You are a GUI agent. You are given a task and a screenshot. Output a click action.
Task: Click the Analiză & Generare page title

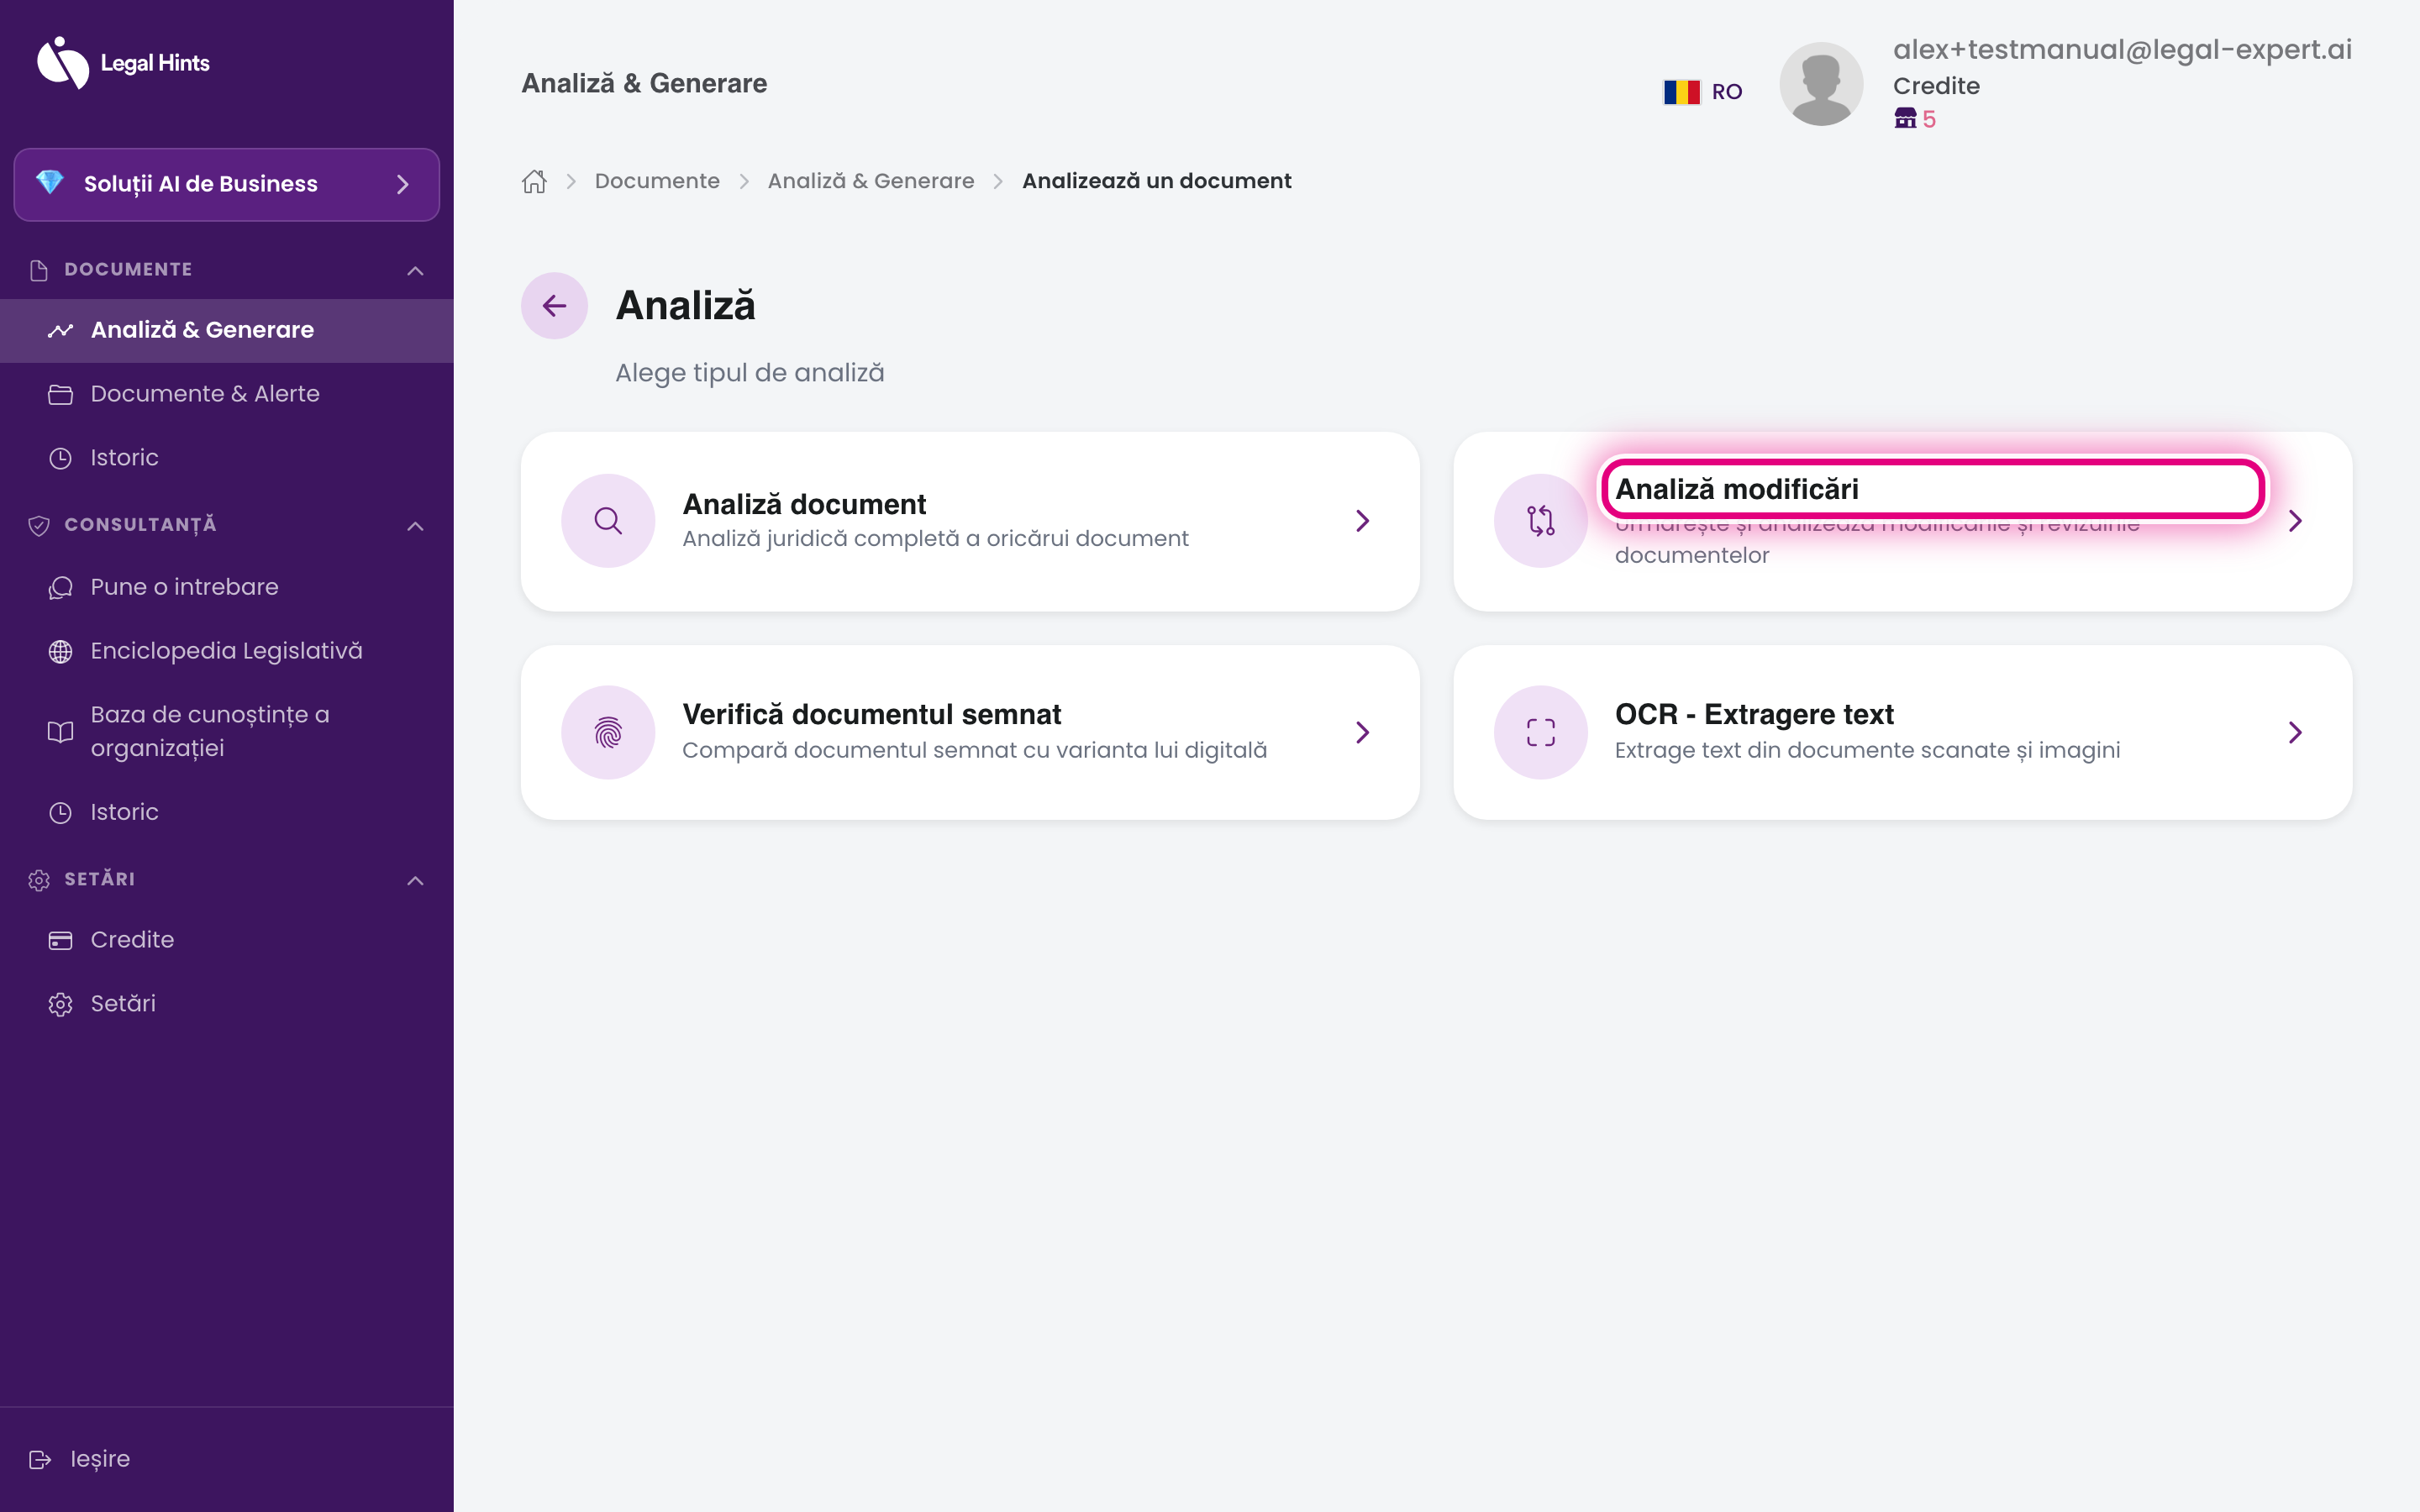coord(644,83)
